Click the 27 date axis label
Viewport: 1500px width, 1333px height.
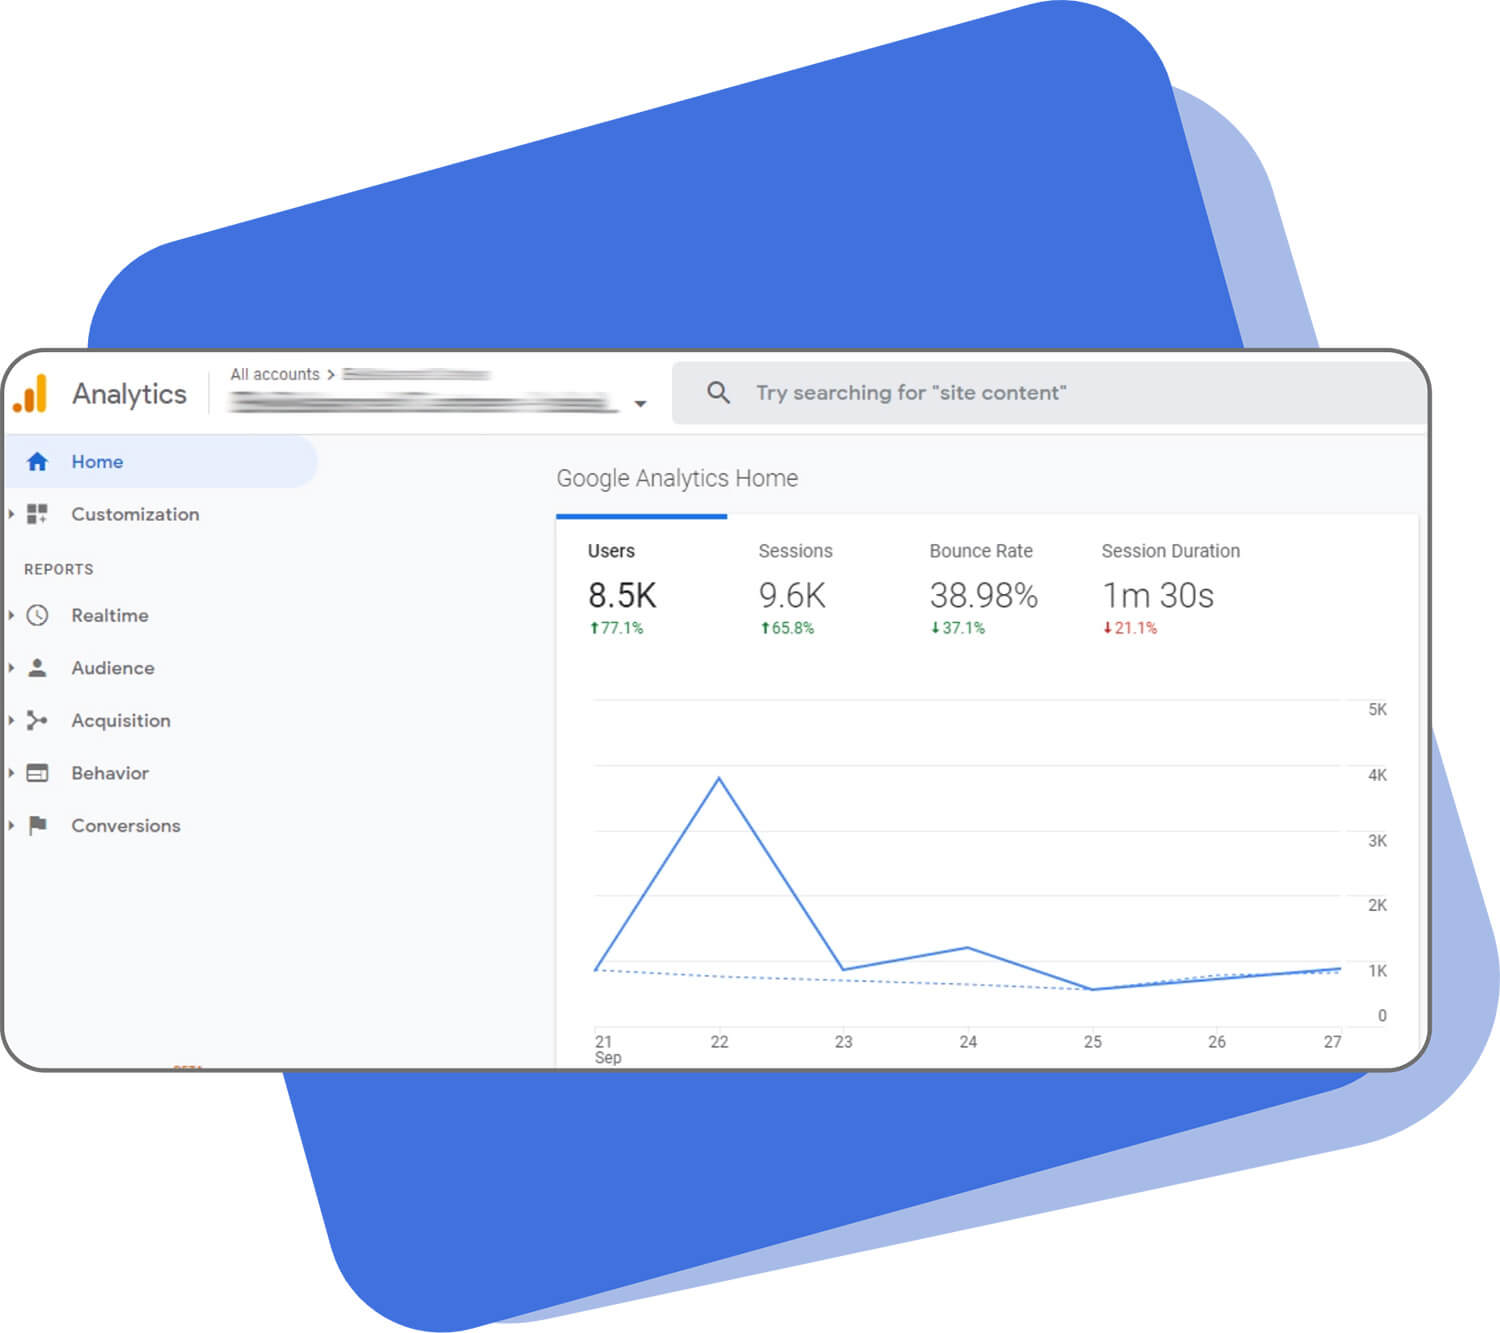tap(1332, 1042)
